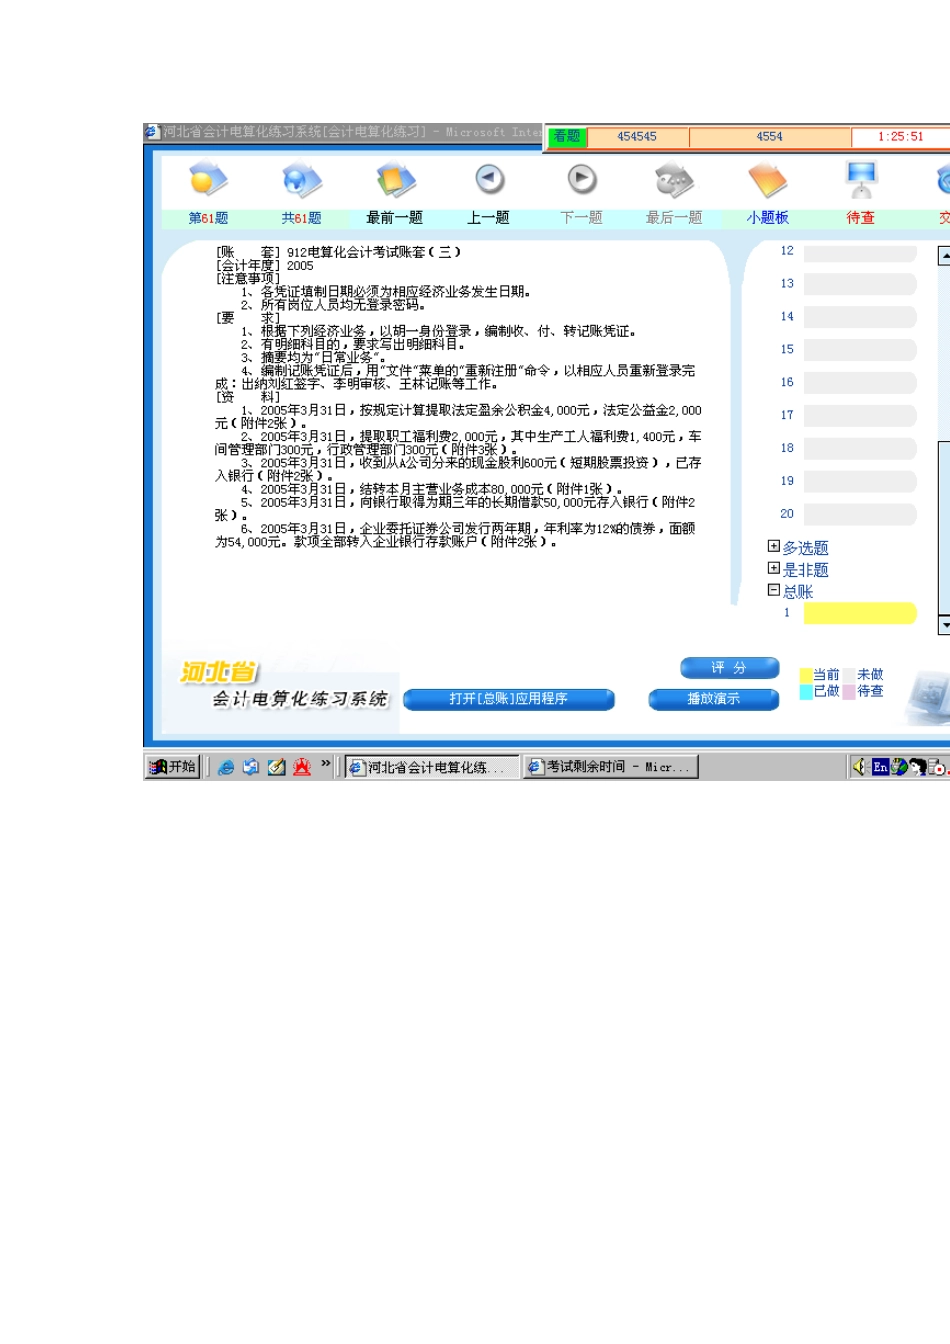Image resolution: width=950 pixels, height=1344 pixels.
Task: Click the cyan 已做 legend swatch
Action: tap(806, 691)
